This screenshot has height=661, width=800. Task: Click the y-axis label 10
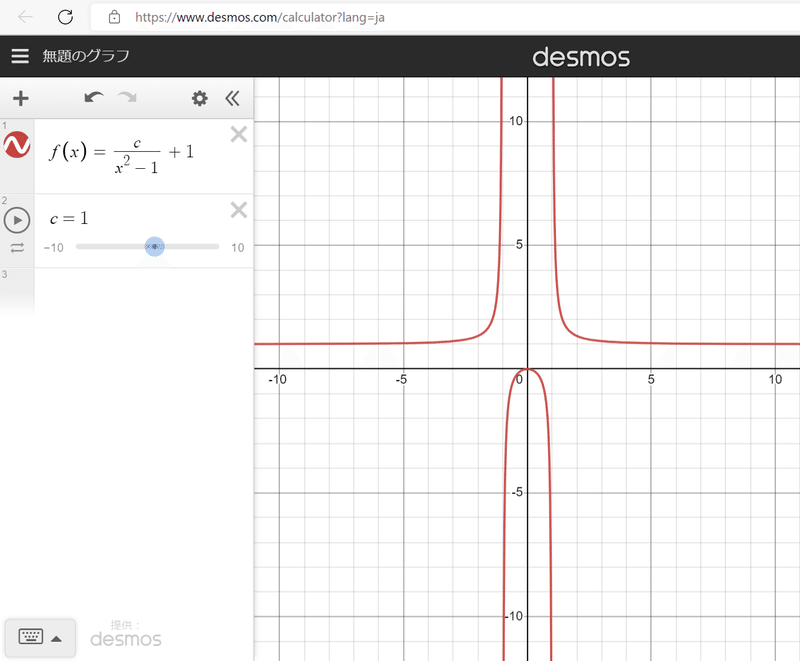516,121
